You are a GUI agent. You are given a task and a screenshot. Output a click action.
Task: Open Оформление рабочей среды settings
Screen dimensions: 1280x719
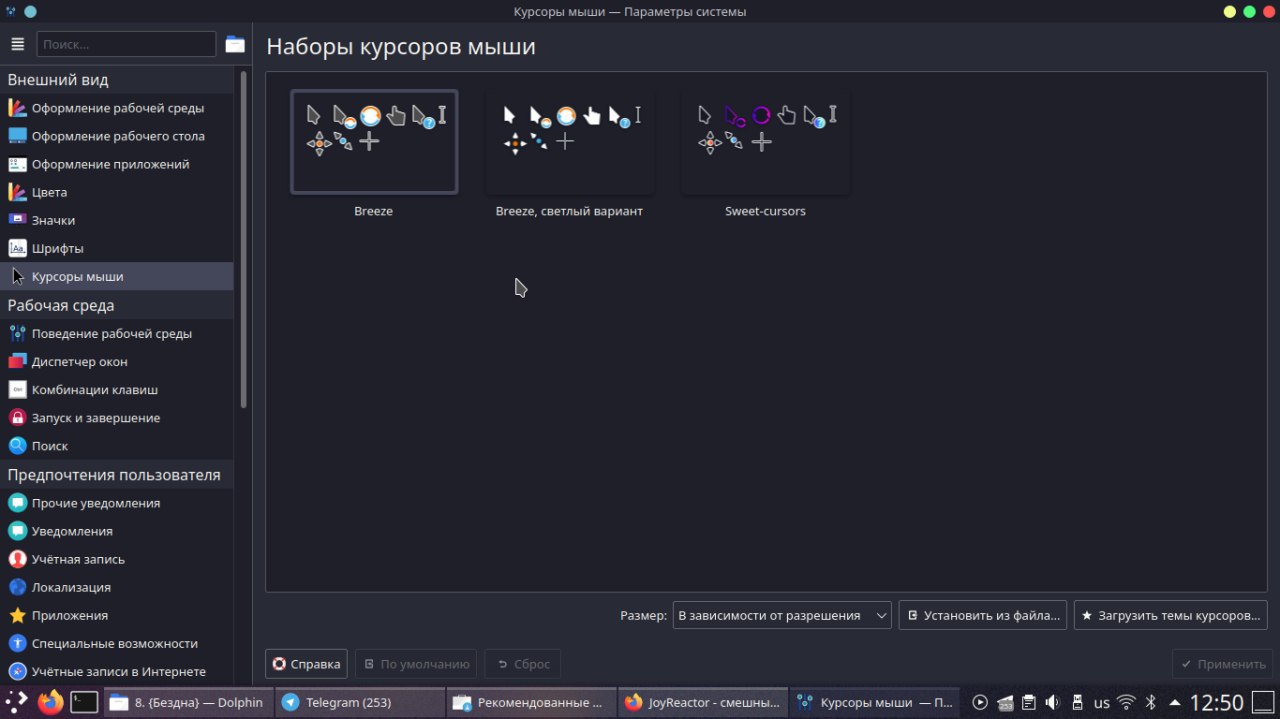click(x=117, y=108)
